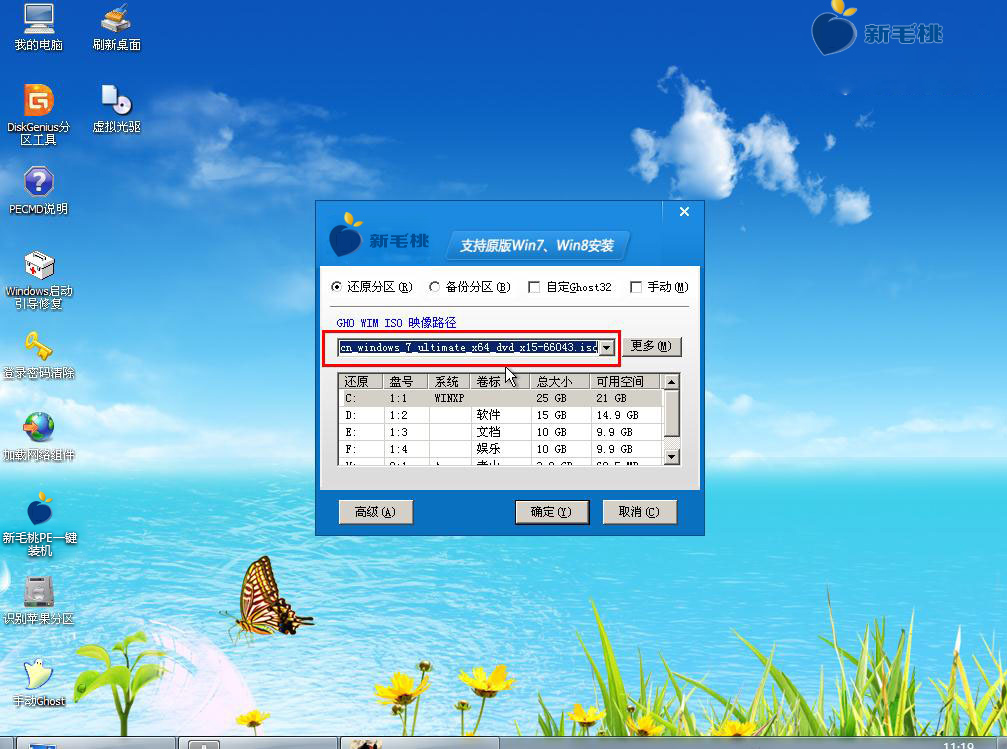Select the E: partition row
The width and height of the screenshot is (1007, 749).
pyautogui.click(x=501, y=432)
